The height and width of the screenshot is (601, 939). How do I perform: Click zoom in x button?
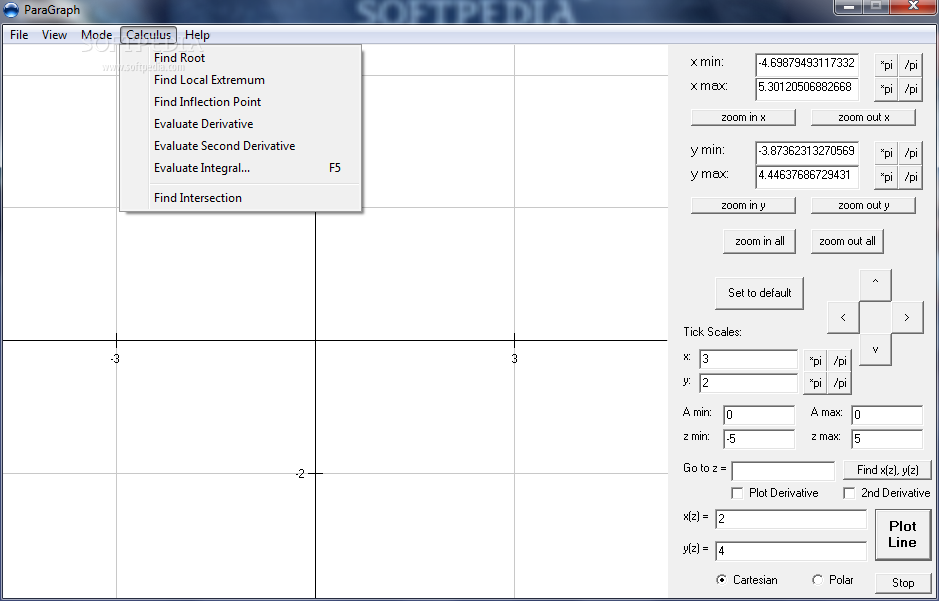[x=743, y=117]
